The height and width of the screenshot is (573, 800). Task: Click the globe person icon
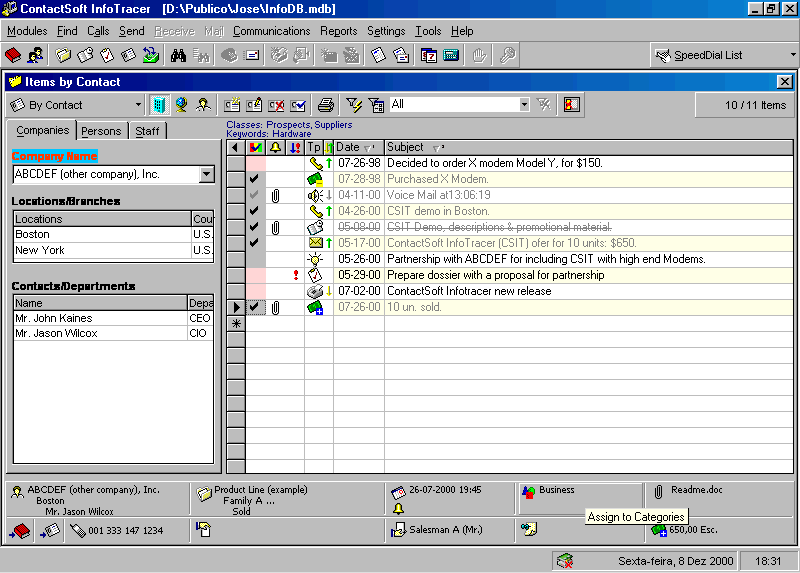click(x=181, y=105)
